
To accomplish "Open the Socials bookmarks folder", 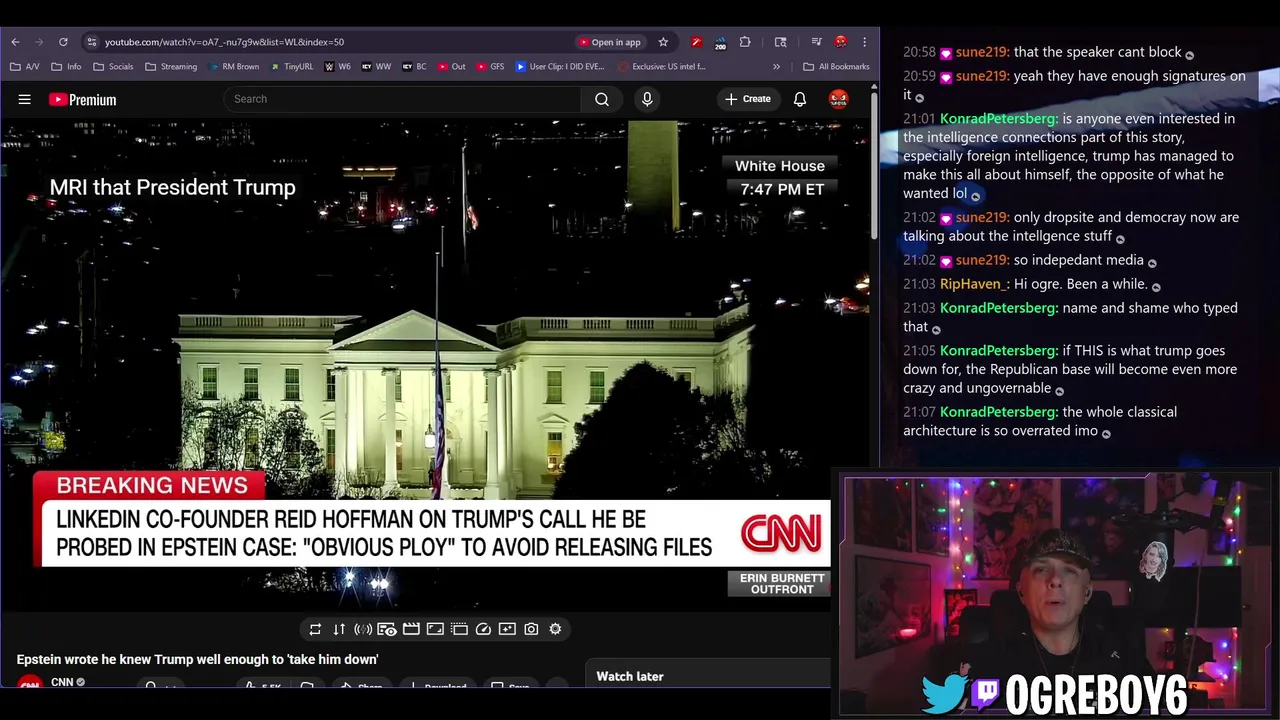I will [113, 67].
